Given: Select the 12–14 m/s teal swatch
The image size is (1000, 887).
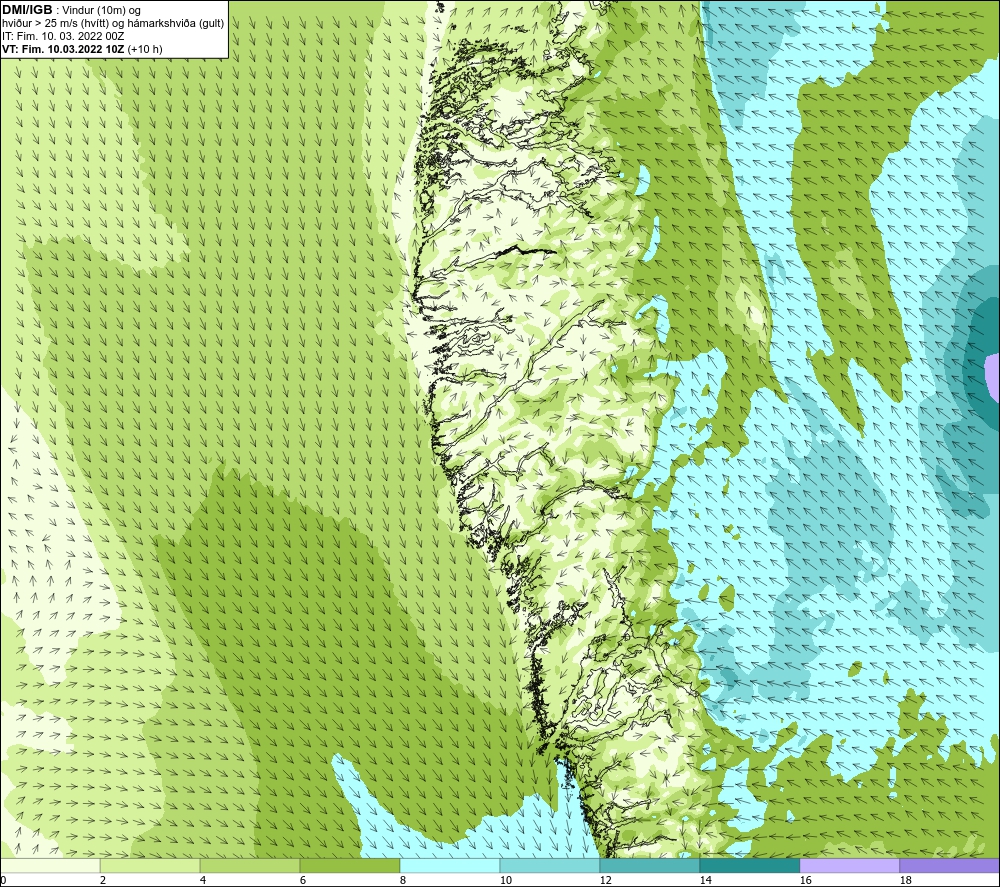Looking at the screenshot, I should click(649, 865).
